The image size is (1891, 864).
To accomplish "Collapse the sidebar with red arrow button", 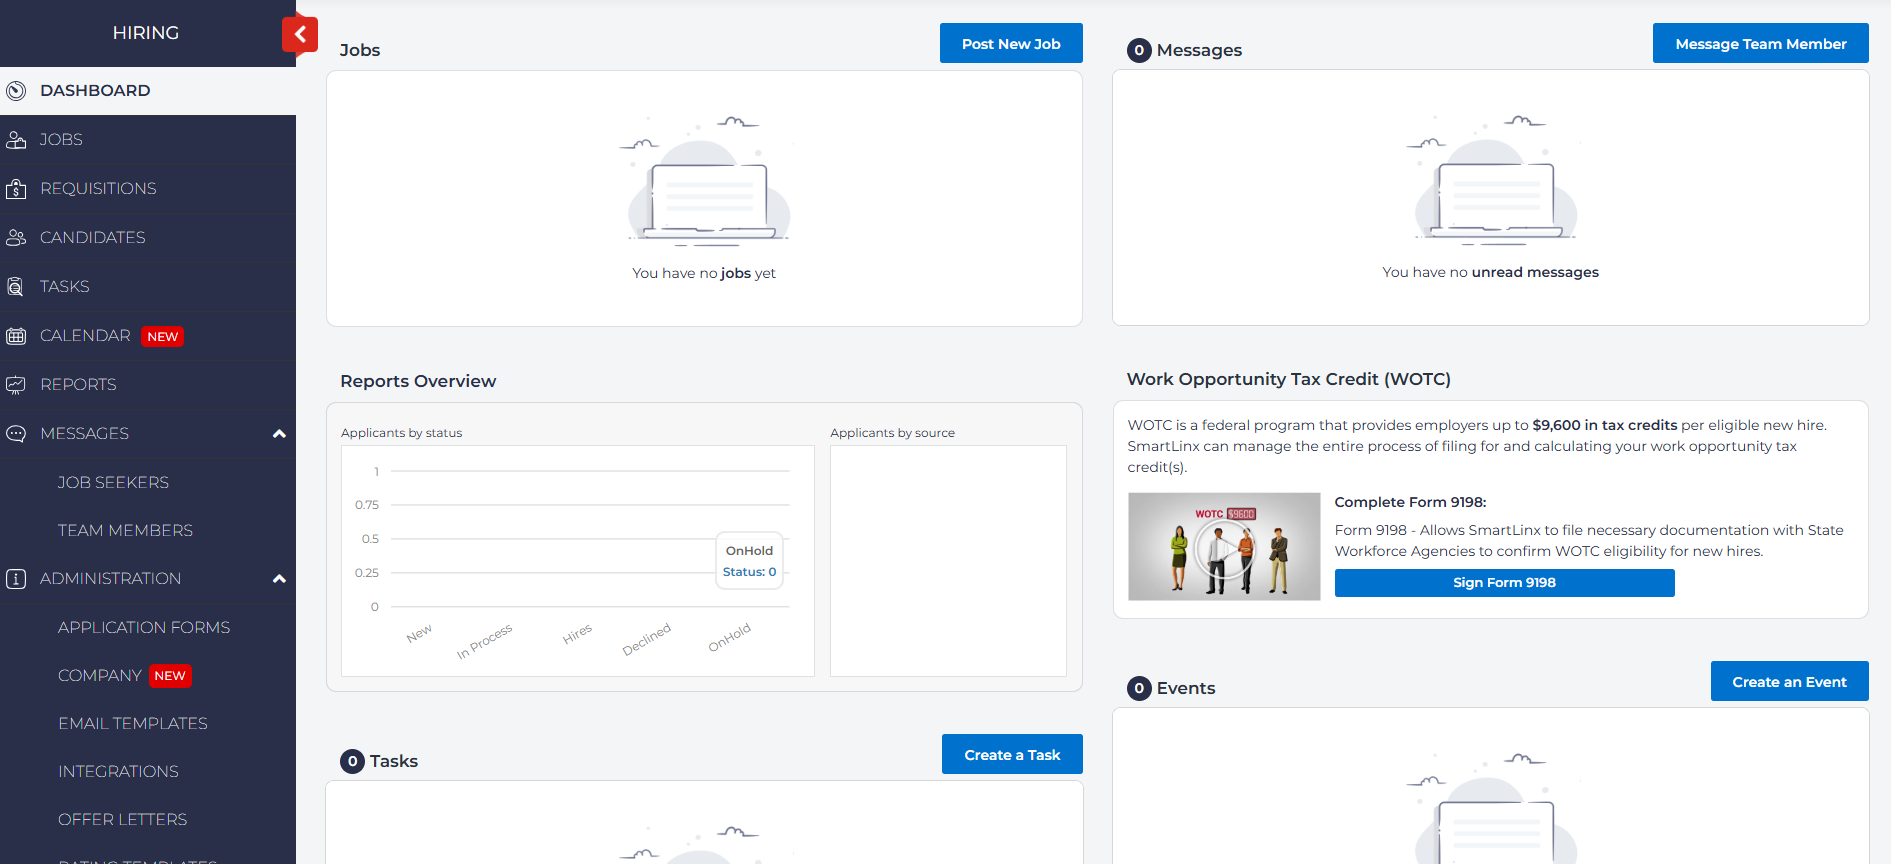I will (x=299, y=35).
